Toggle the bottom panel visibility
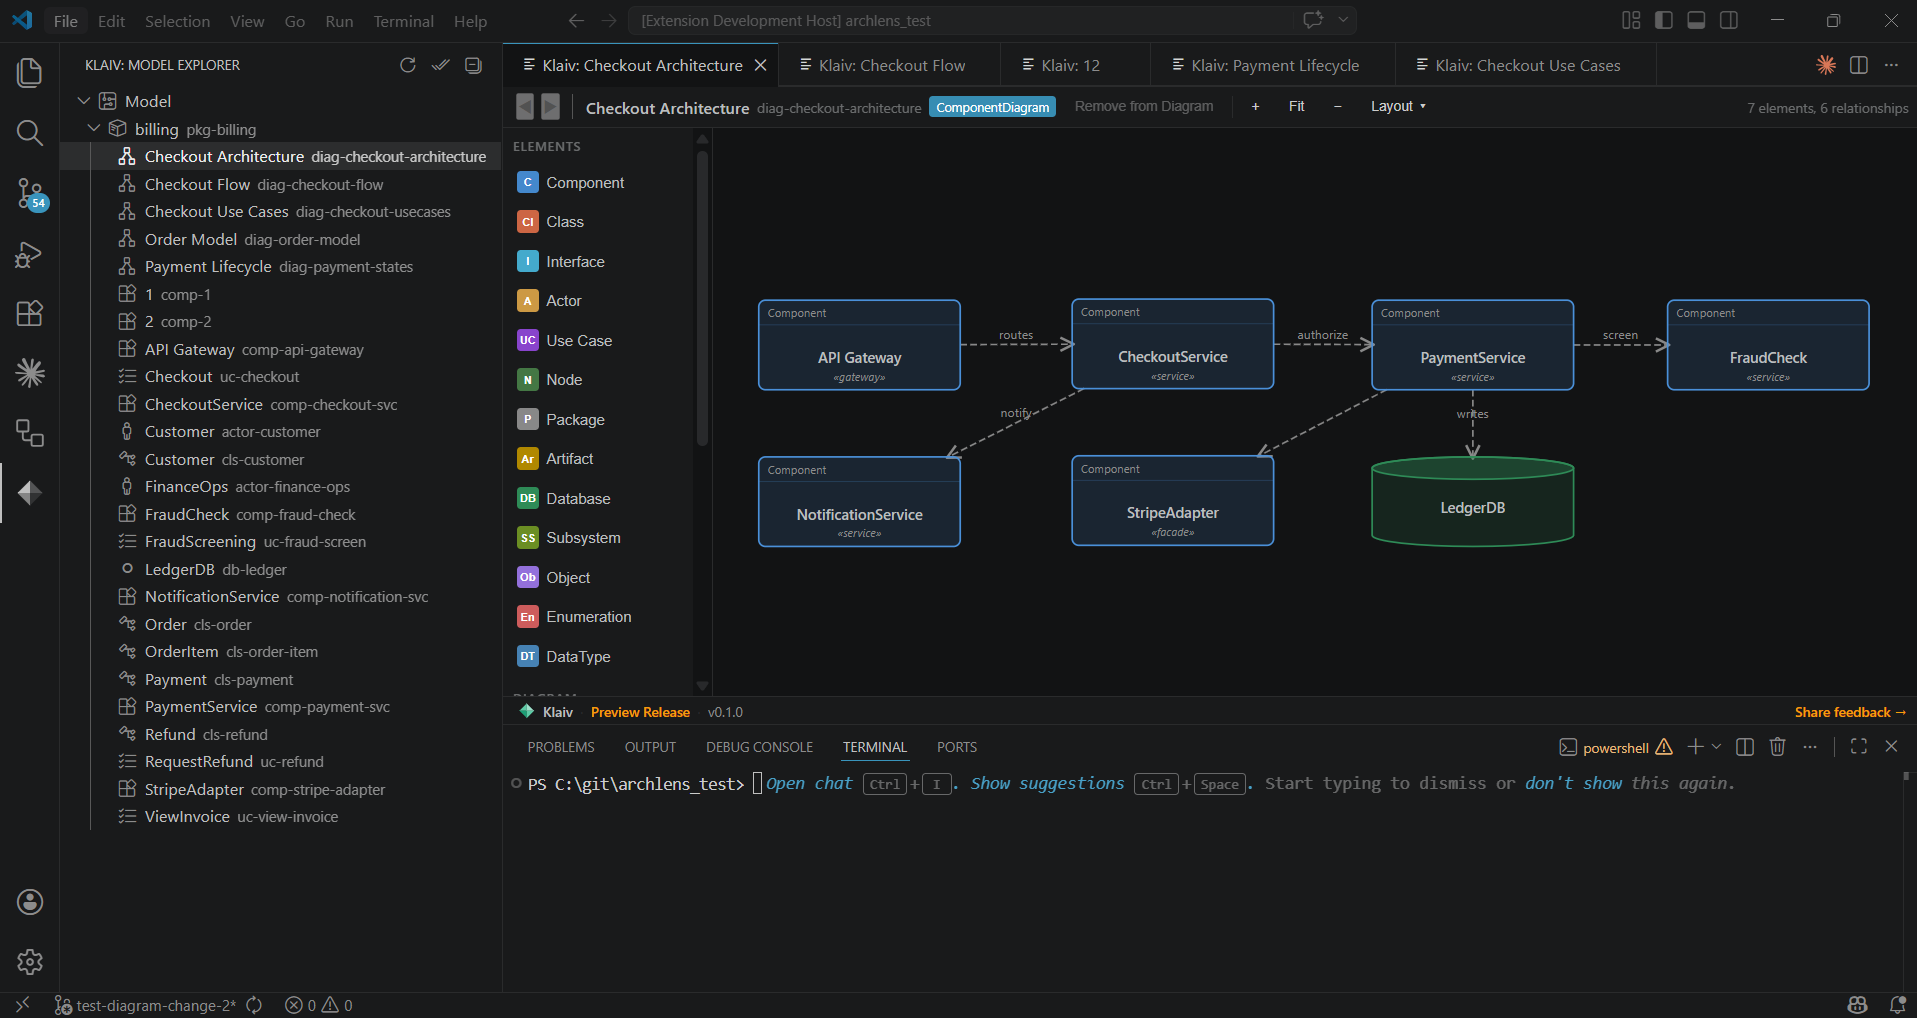1917x1018 pixels. pyautogui.click(x=1696, y=20)
